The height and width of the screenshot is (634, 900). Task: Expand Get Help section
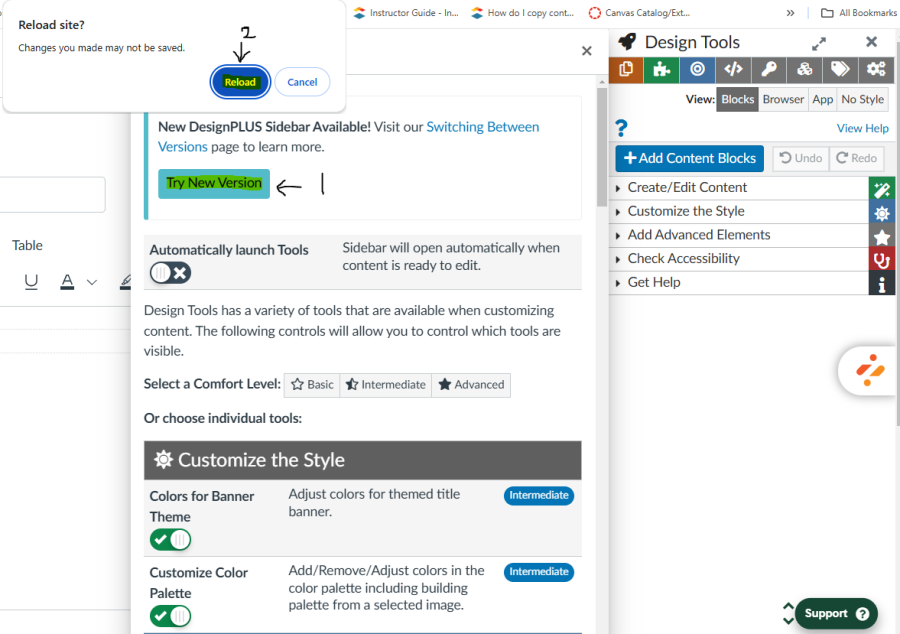point(739,282)
